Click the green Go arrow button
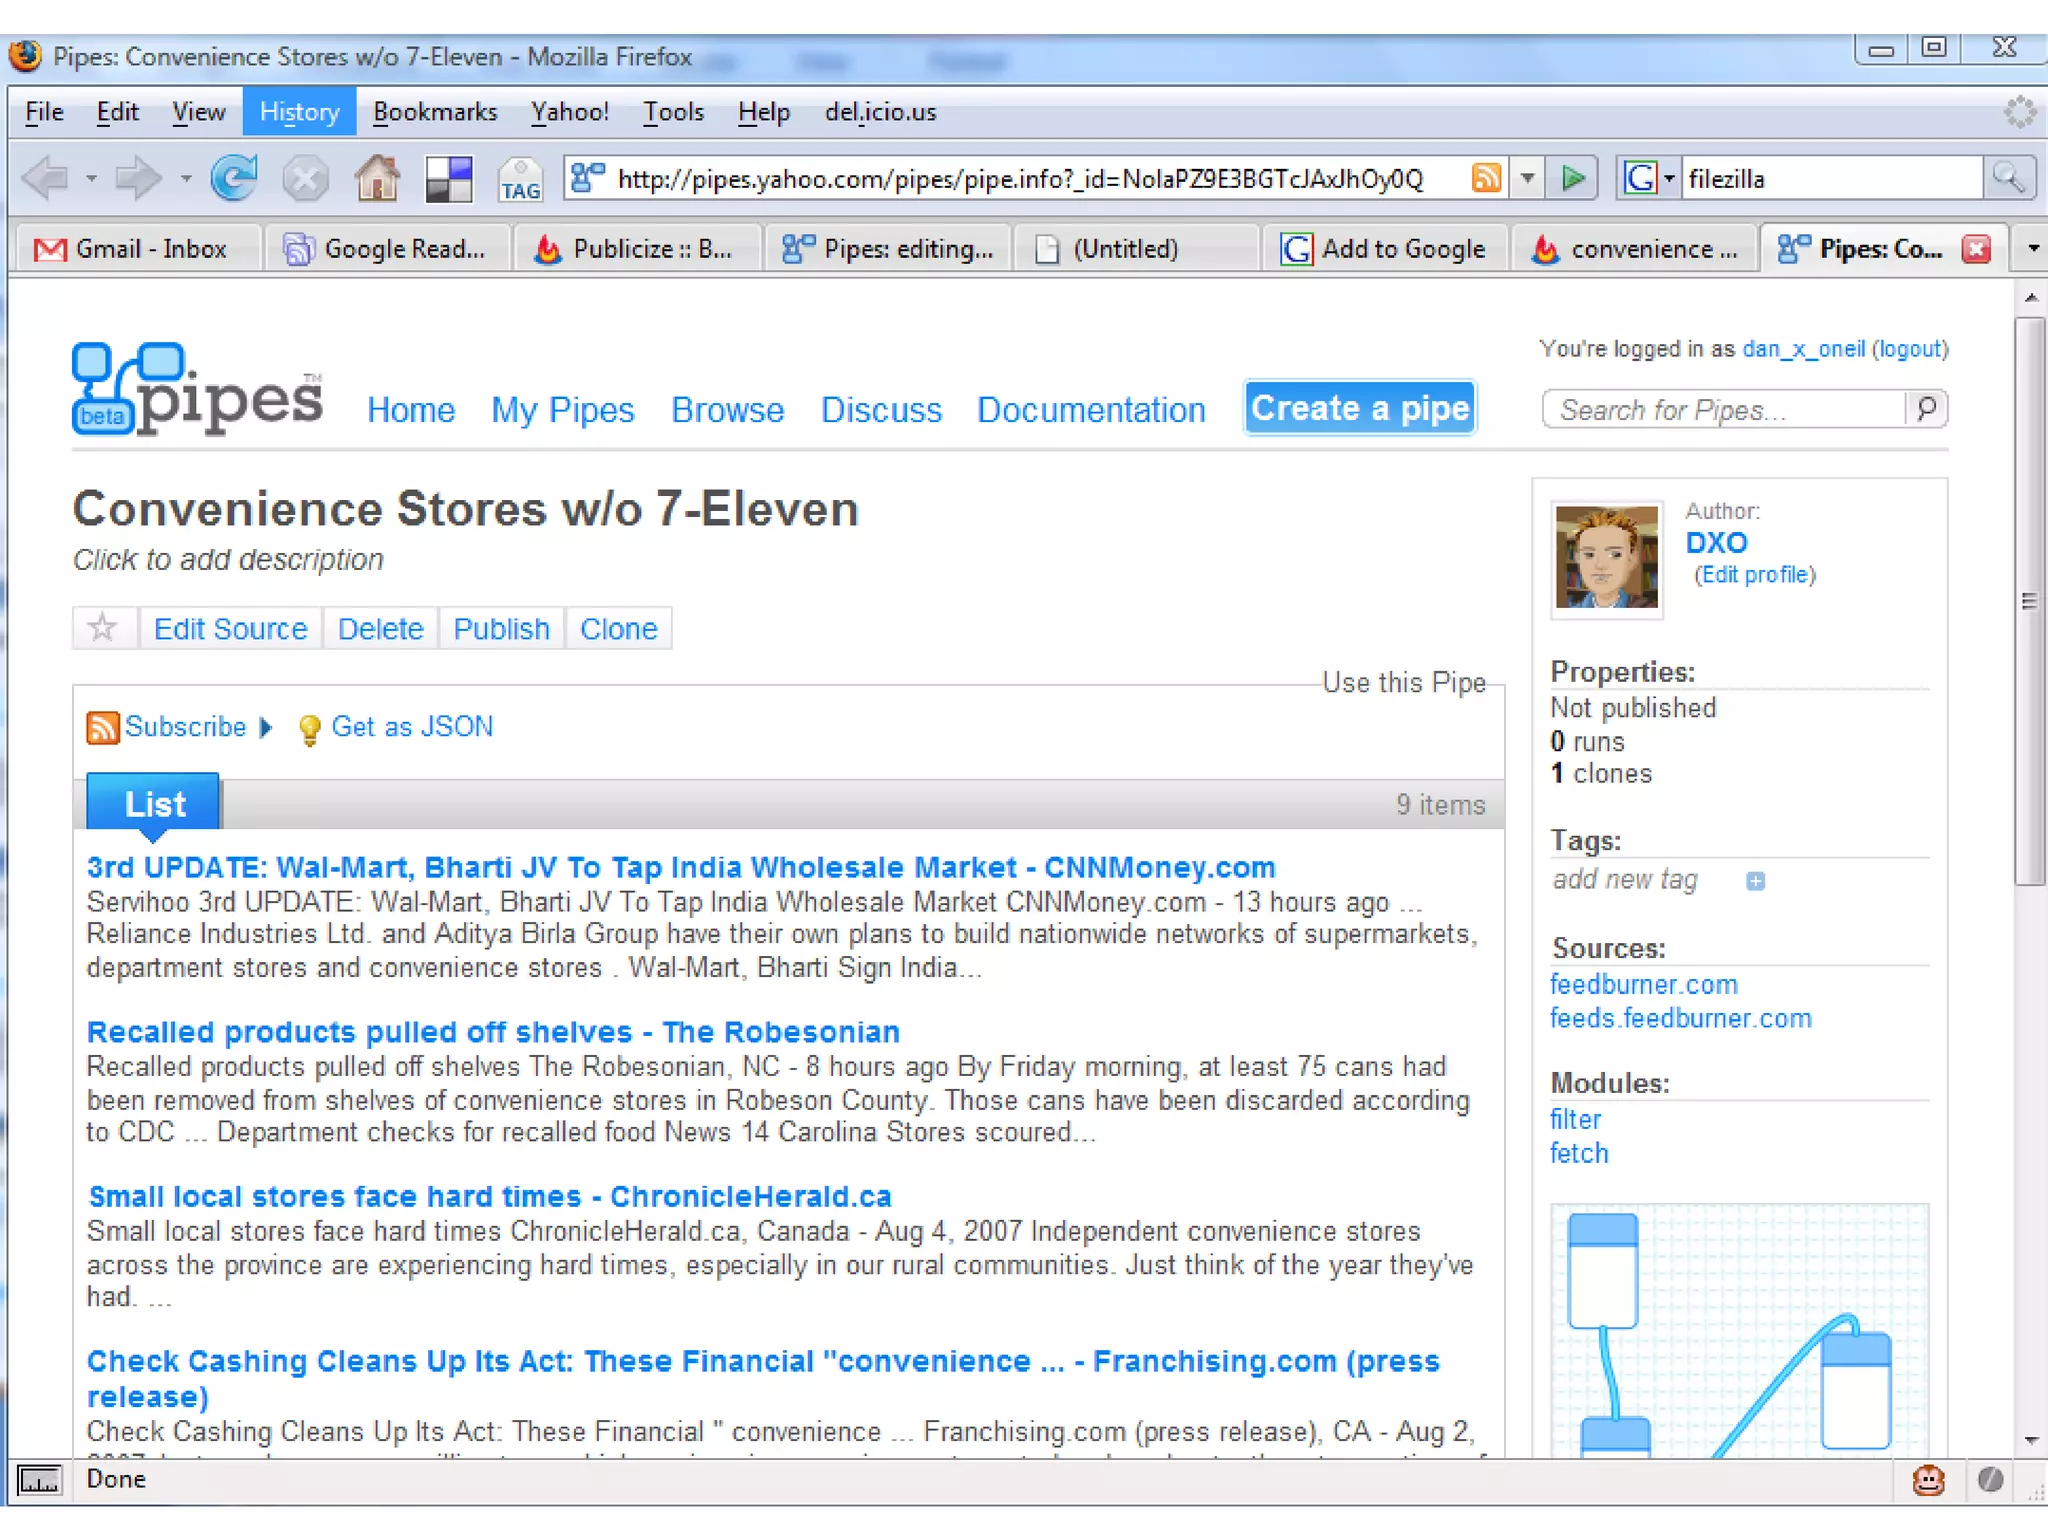Screen dimensions: 2048x1536 coord(1572,178)
